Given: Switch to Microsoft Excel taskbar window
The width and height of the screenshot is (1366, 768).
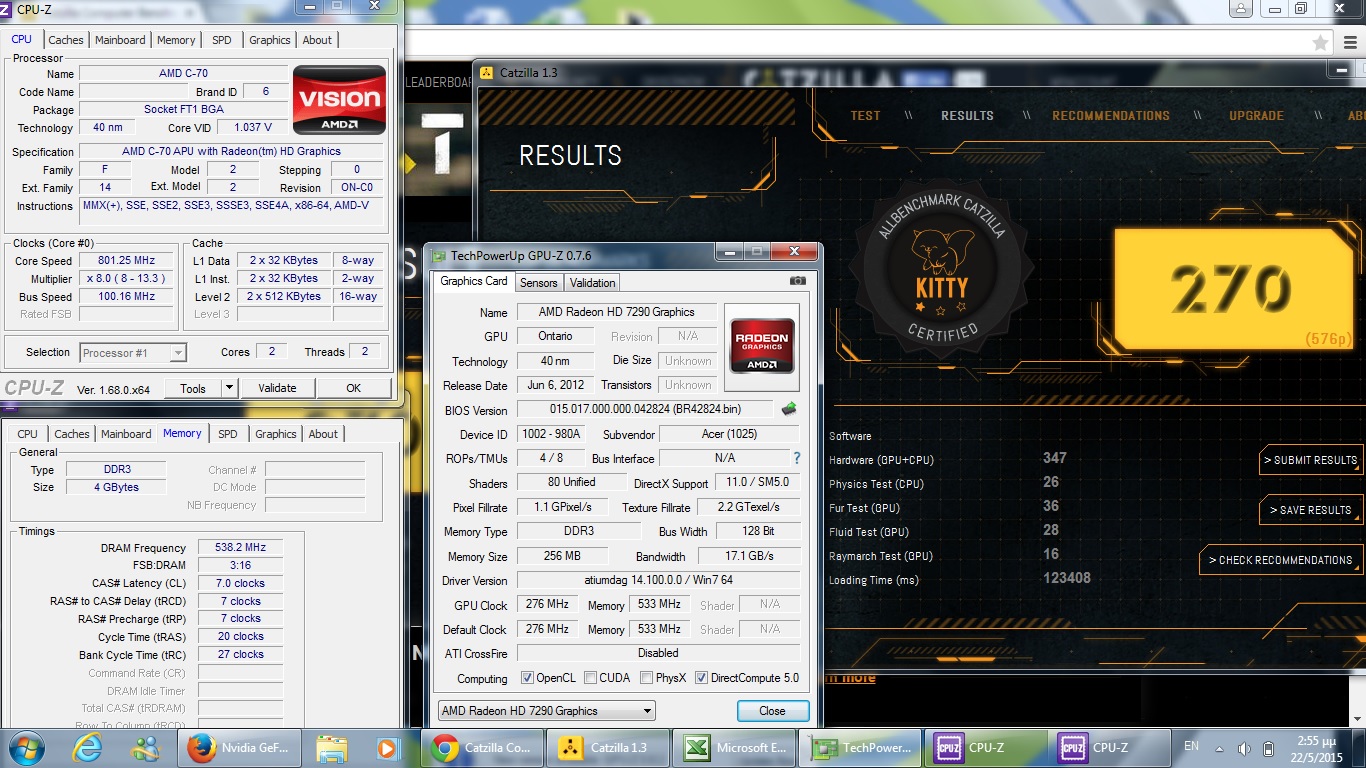Looking at the screenshot, I should coord(736,747).
